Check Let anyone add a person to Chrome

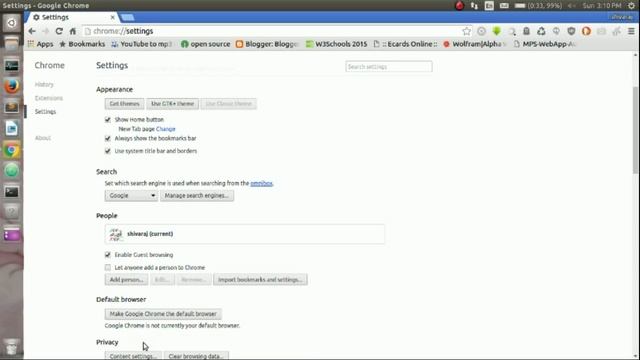(108, 268)
